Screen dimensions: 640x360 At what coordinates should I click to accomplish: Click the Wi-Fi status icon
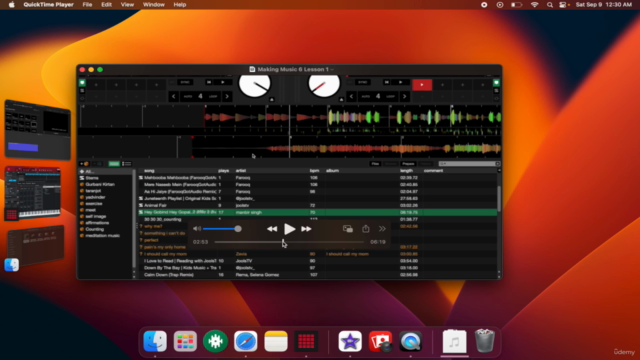point(535,5)
